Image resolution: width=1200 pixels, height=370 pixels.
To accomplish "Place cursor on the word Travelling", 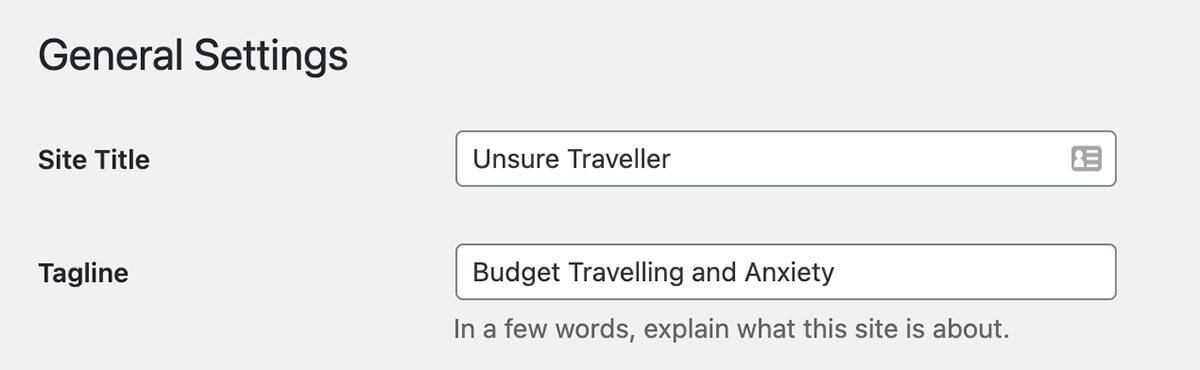I will (624, 272).
